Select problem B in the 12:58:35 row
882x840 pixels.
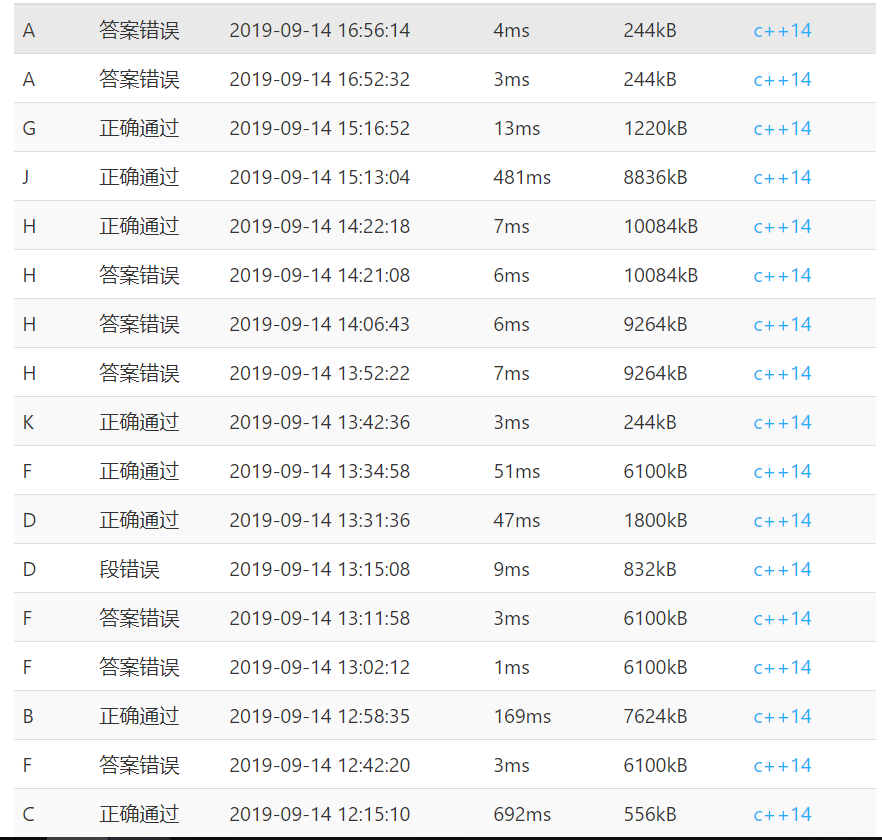pyautogui.click(x=29, y=716)
